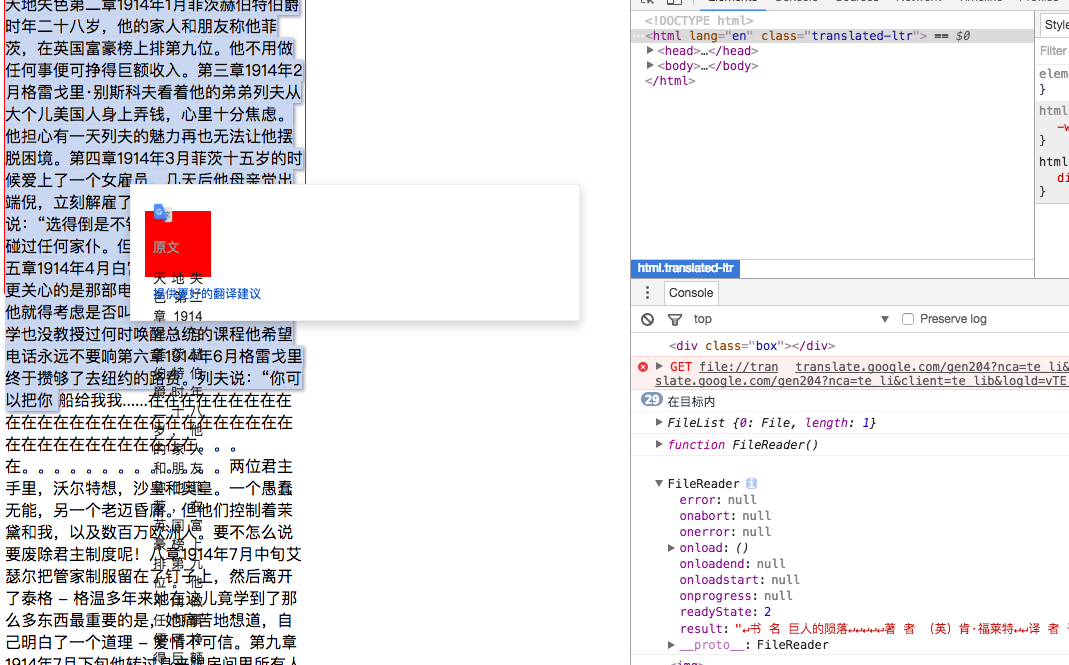Expand the onload property of FileReader
This screenshot has height=665, width=1069.
coord(671,547)
